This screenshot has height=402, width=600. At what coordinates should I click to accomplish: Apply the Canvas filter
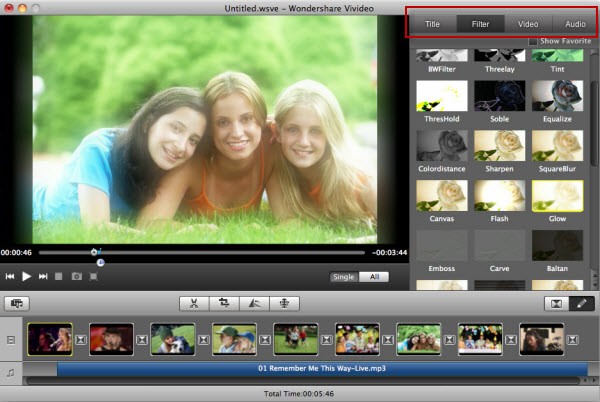pyautogui.click(x=442, y=195)
